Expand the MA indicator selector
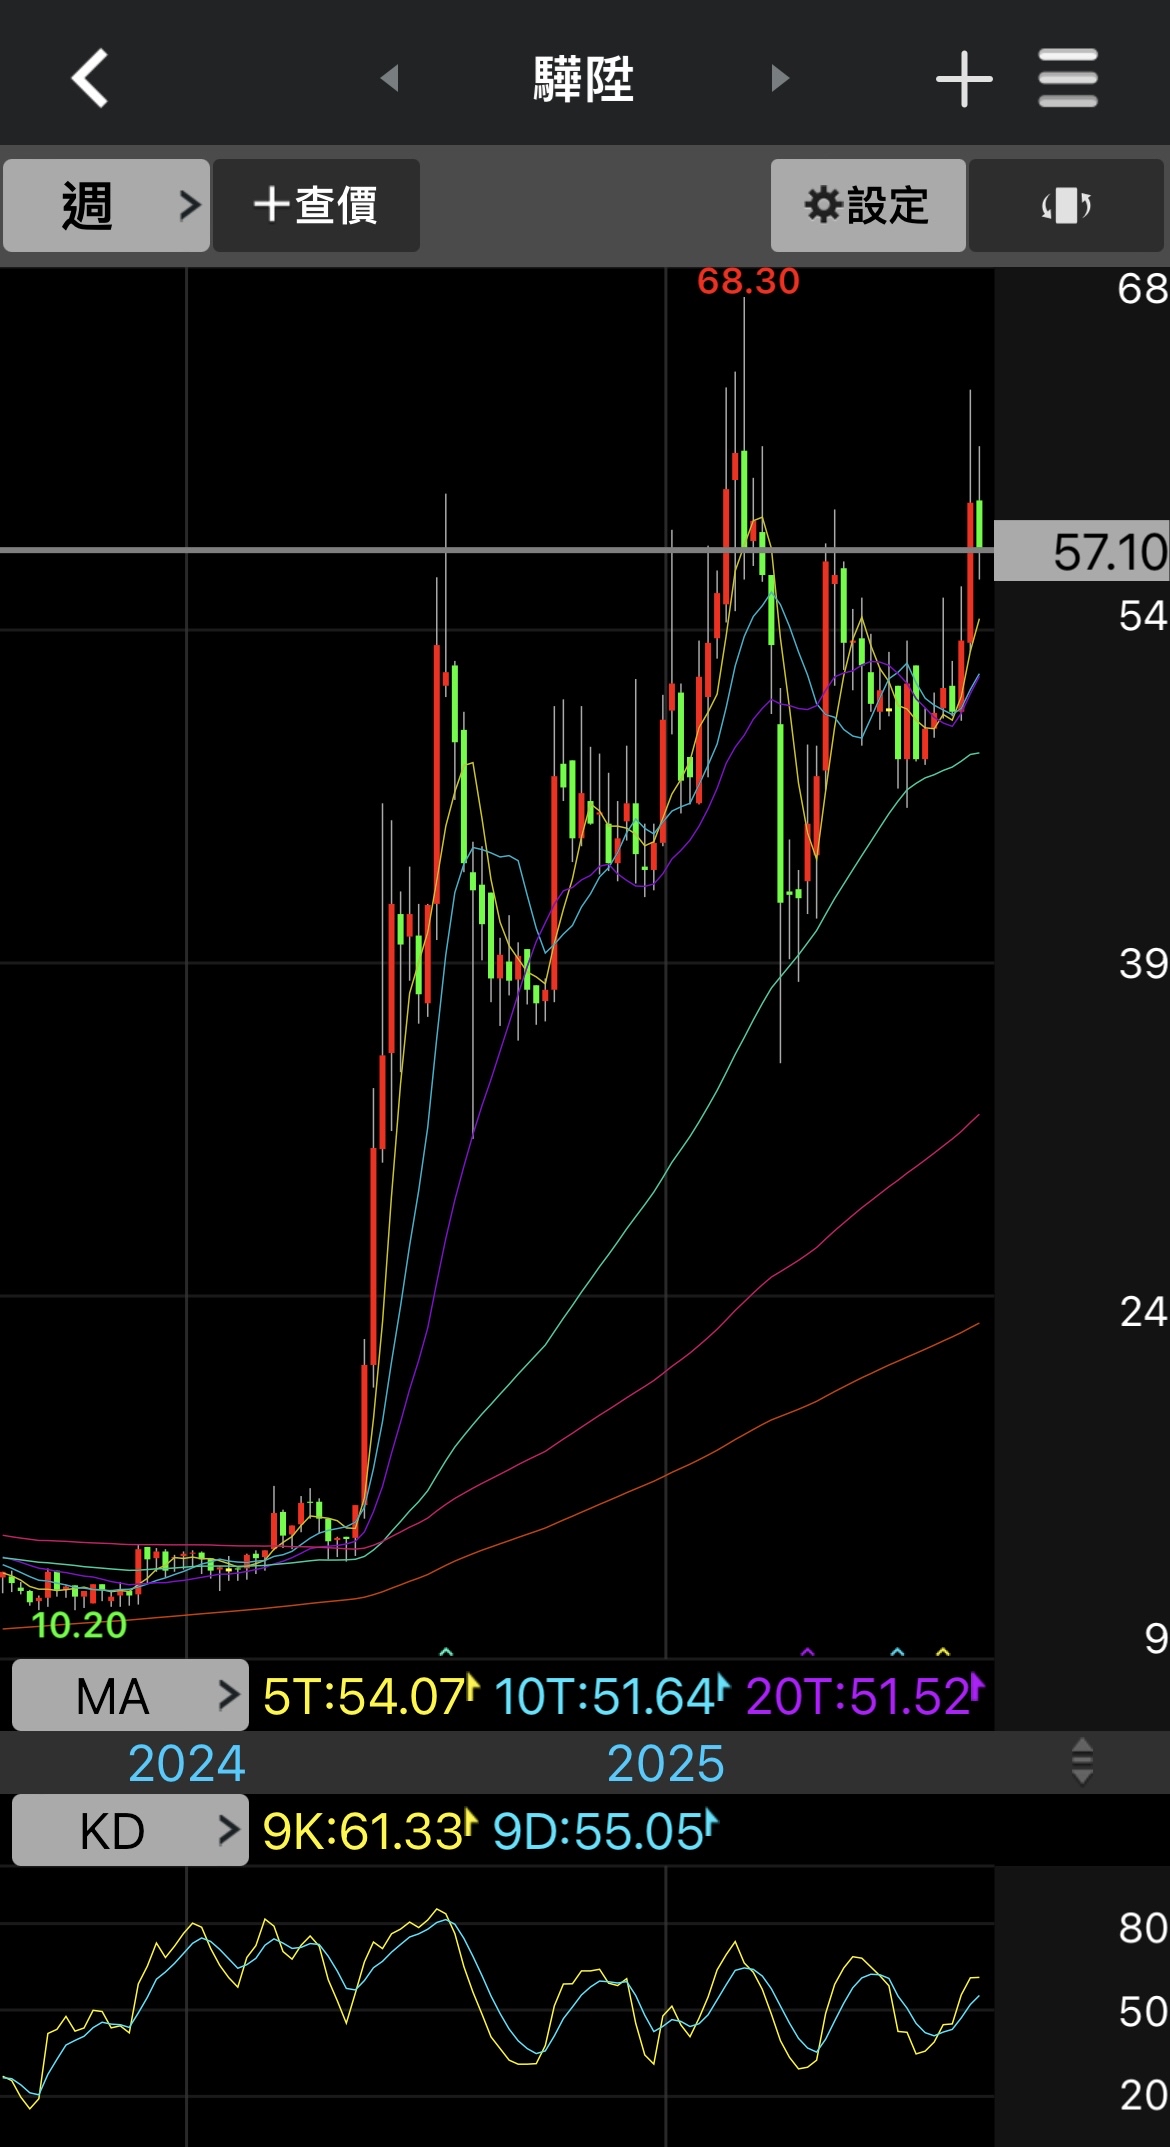 [x=130, y=1696]
